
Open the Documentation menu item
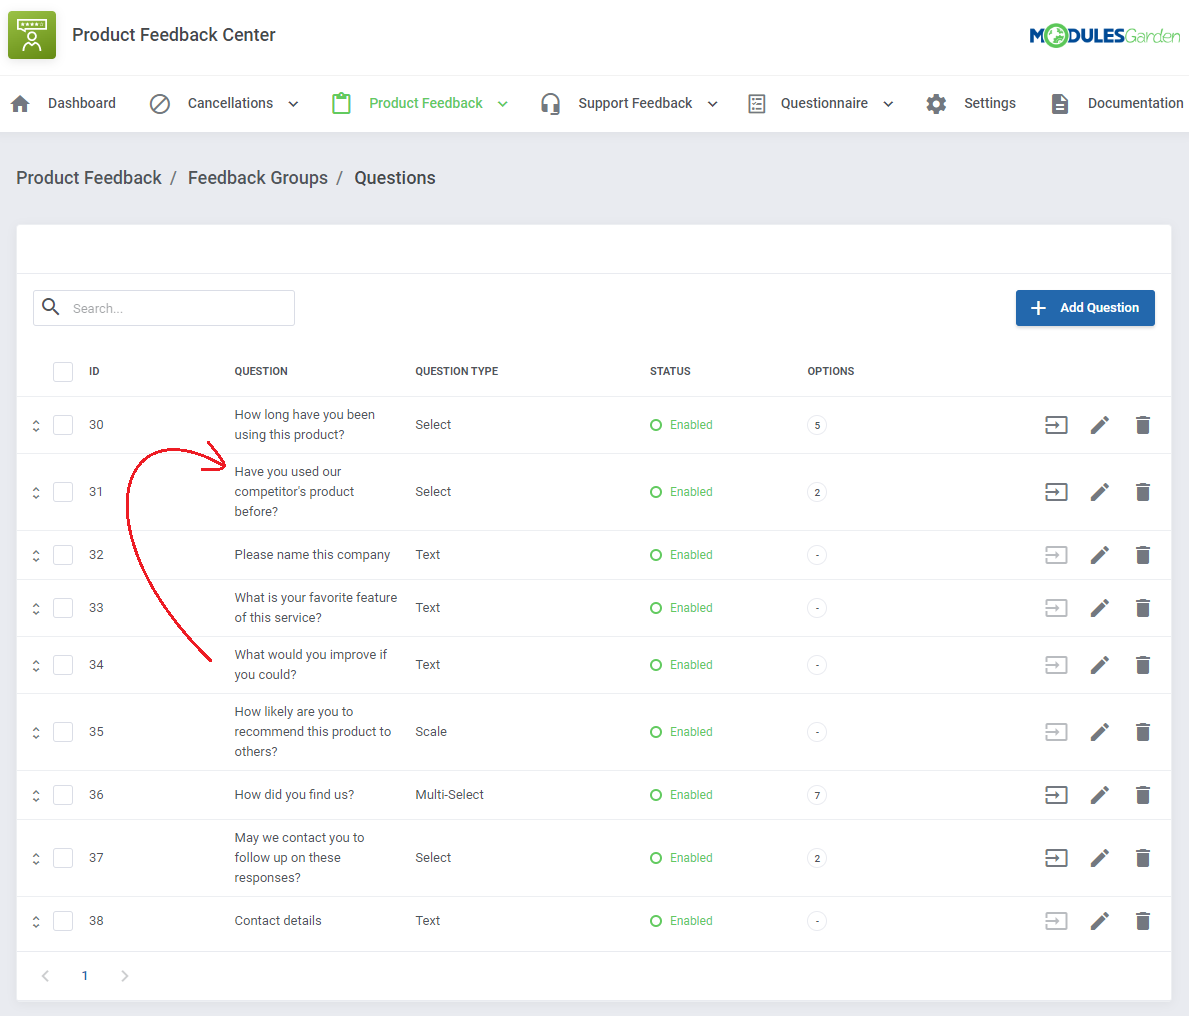(x=1117, y=103)
